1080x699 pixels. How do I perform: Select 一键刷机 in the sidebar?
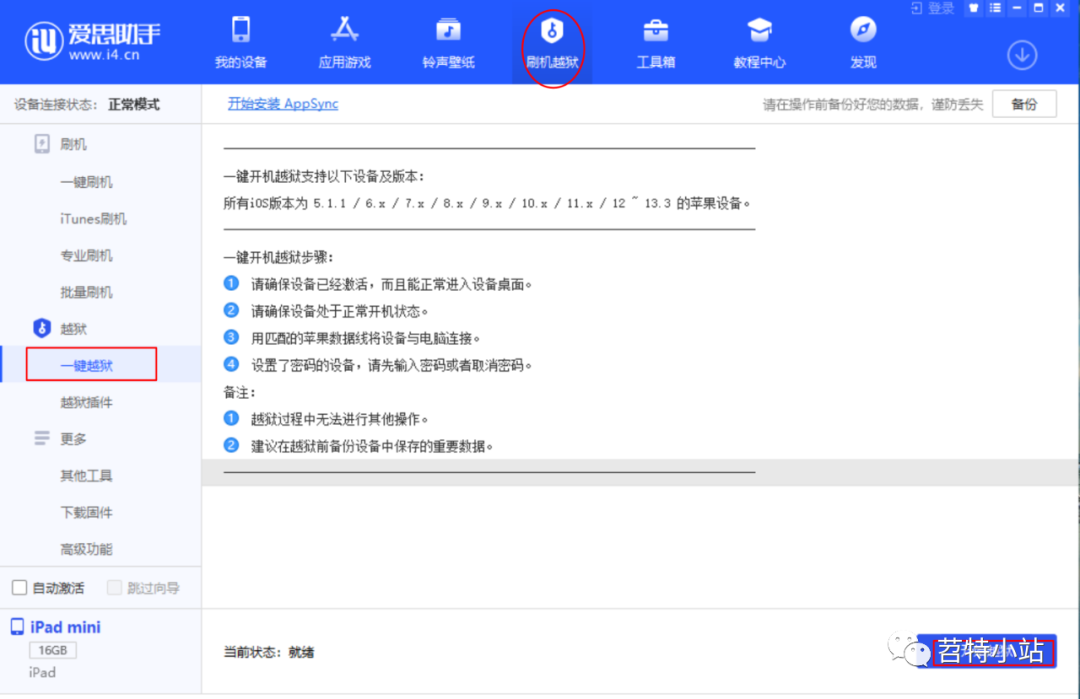click(x=86, y=182)
